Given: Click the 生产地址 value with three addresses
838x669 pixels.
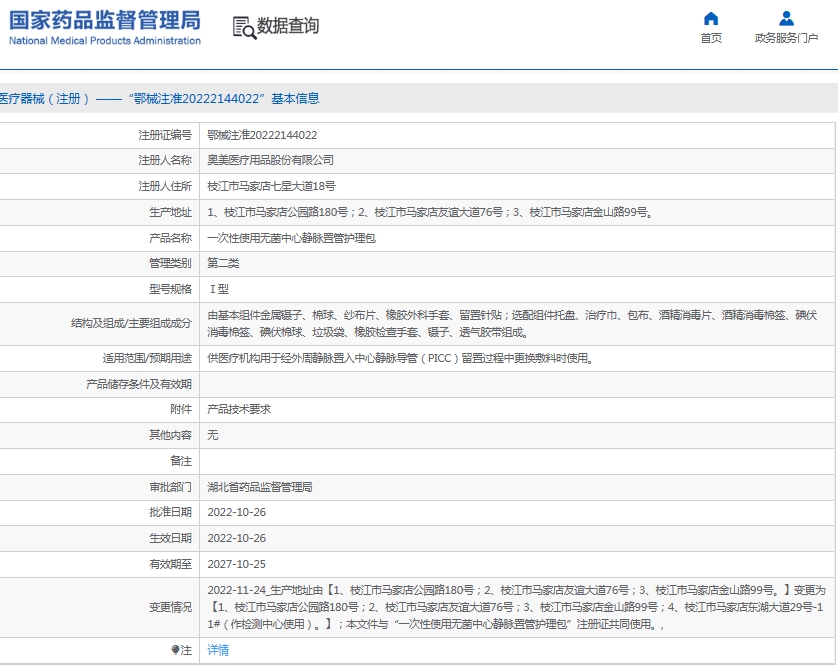Looking at the screenshot, I should pos(430,212).
